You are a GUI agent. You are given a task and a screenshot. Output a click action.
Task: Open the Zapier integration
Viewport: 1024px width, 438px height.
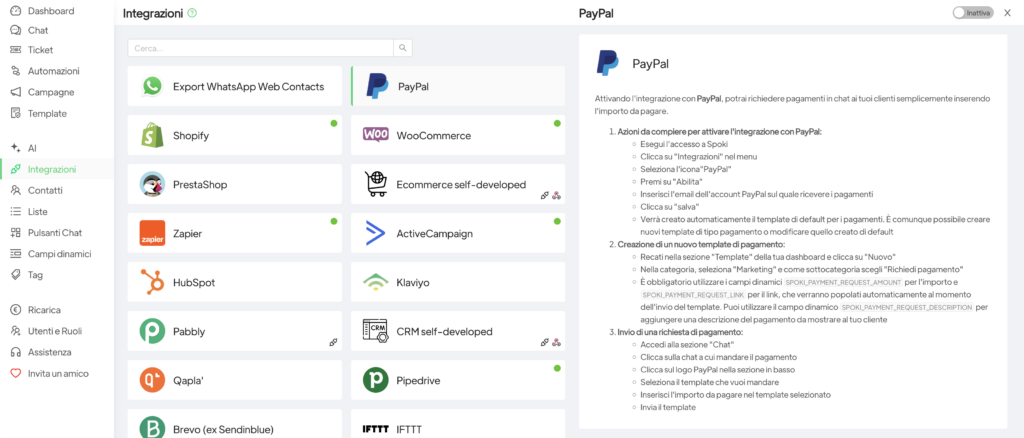pyautogui.click(x=235, y=234)
